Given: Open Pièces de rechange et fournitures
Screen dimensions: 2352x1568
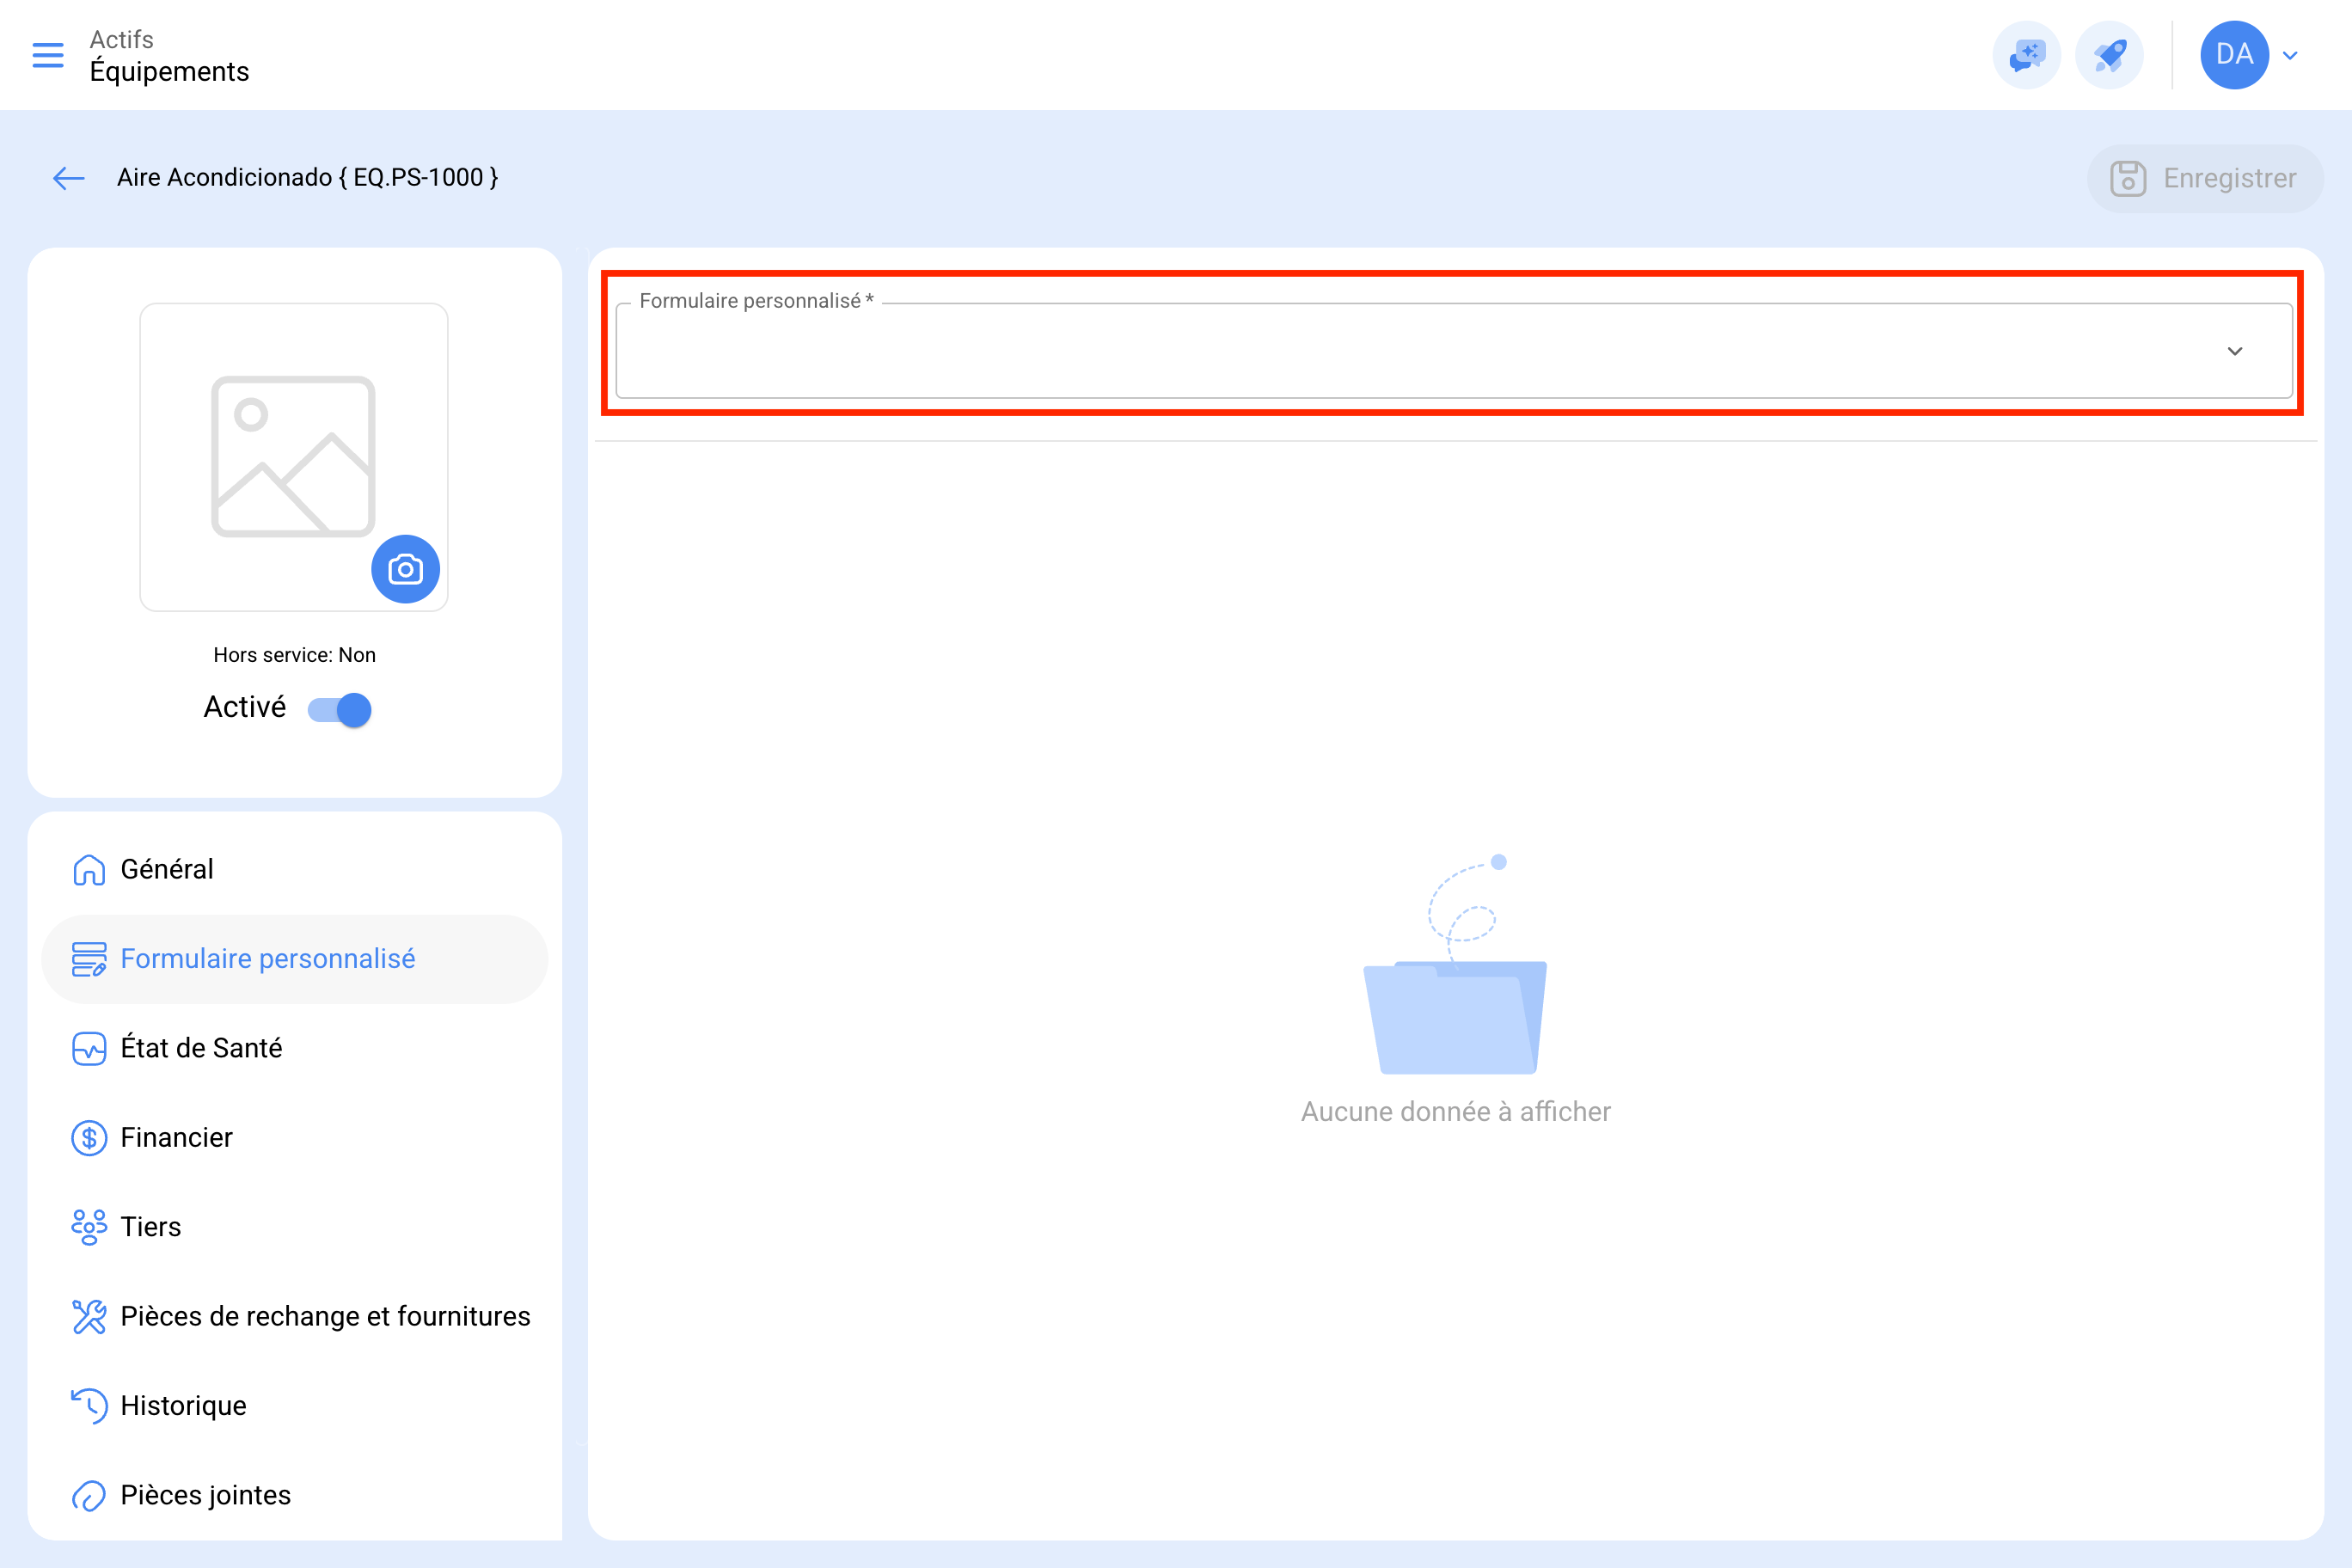Looking at the screenshot, I should point(294,1316).
